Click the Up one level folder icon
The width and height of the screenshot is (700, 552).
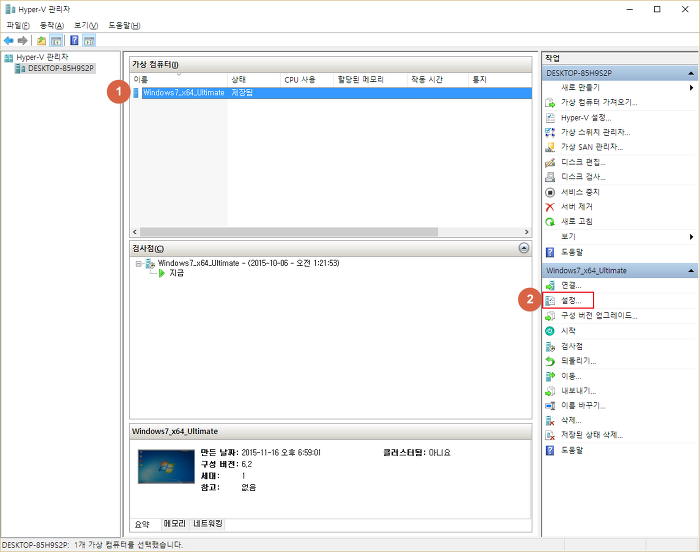point(42,41)
